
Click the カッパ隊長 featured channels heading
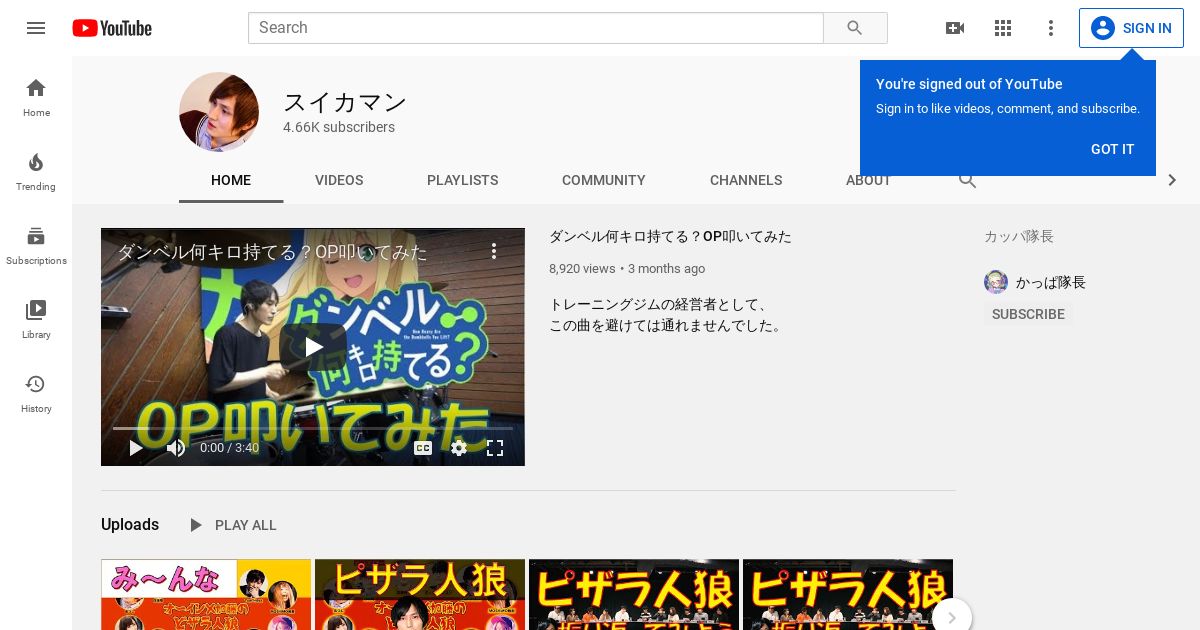click(x=1019, y=237)
